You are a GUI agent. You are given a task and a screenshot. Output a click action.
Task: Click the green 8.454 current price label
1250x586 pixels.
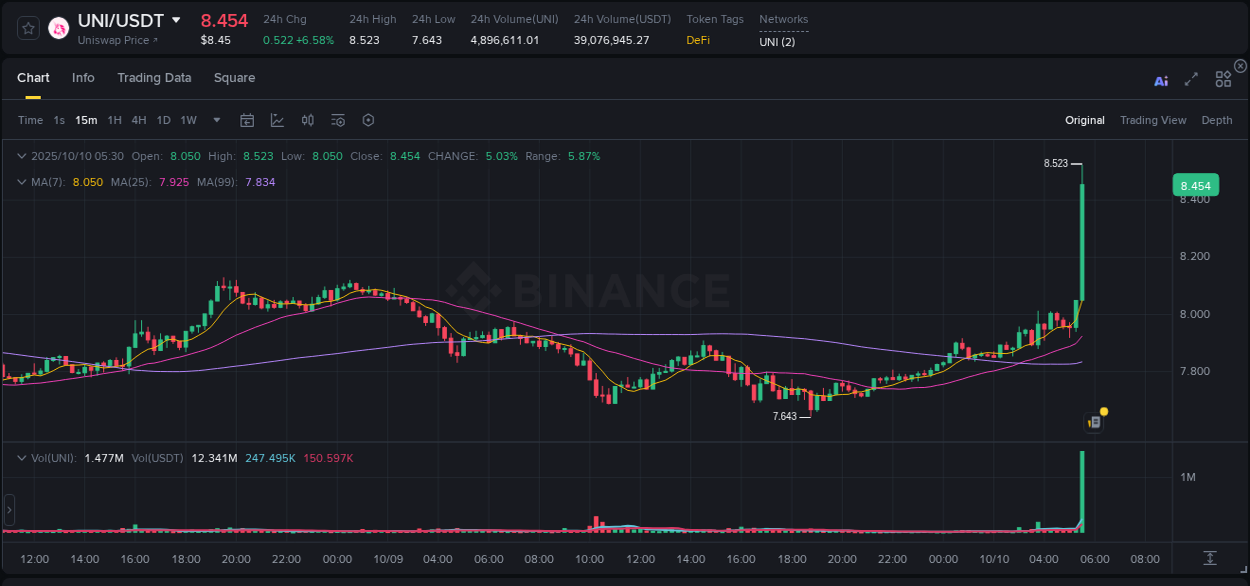tap(1195, 186)
